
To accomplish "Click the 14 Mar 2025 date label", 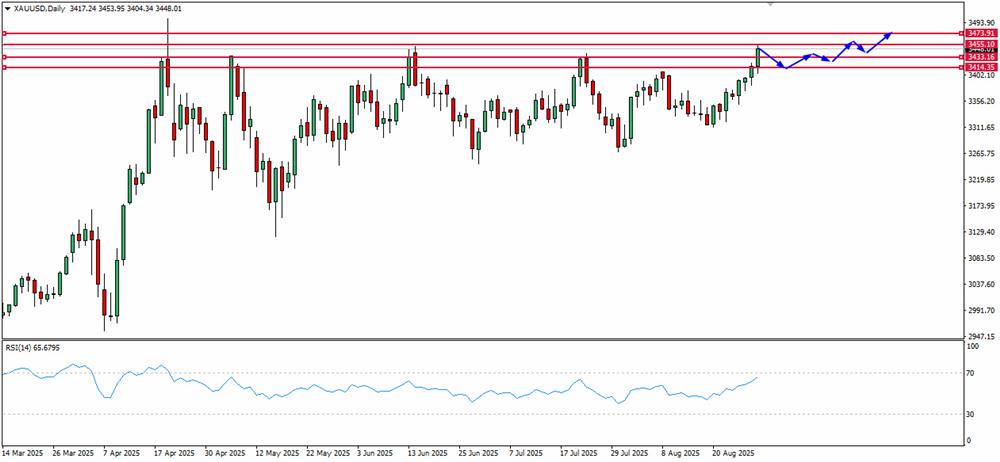I will click(23, 452).
